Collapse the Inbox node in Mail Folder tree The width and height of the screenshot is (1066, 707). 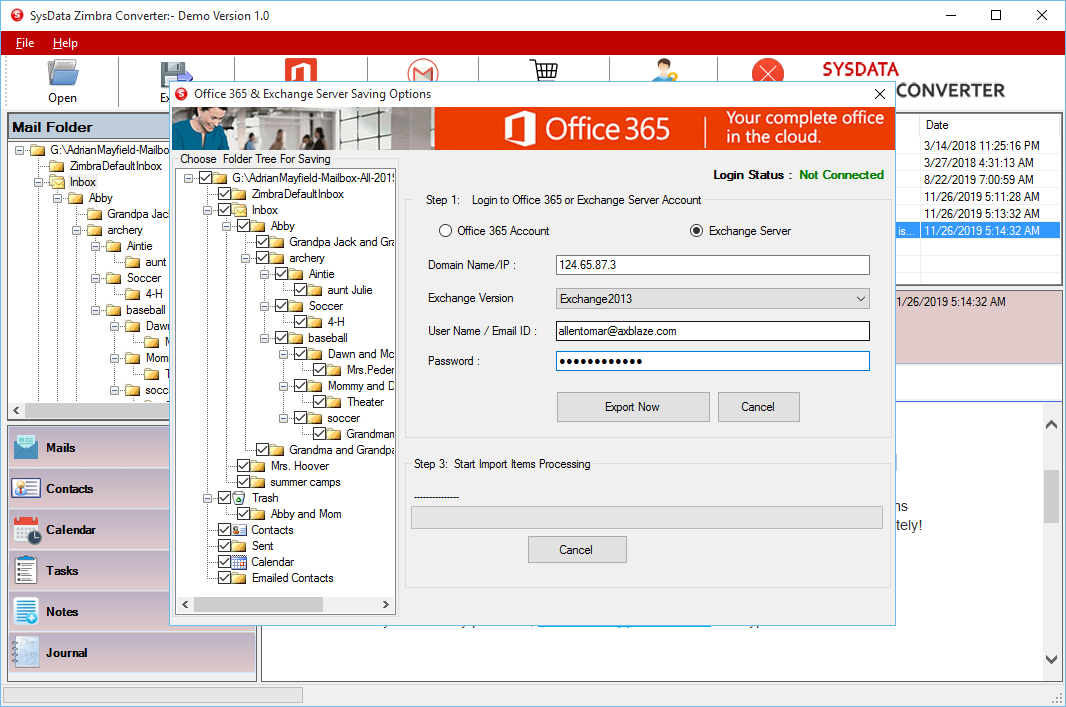point(40,182)
